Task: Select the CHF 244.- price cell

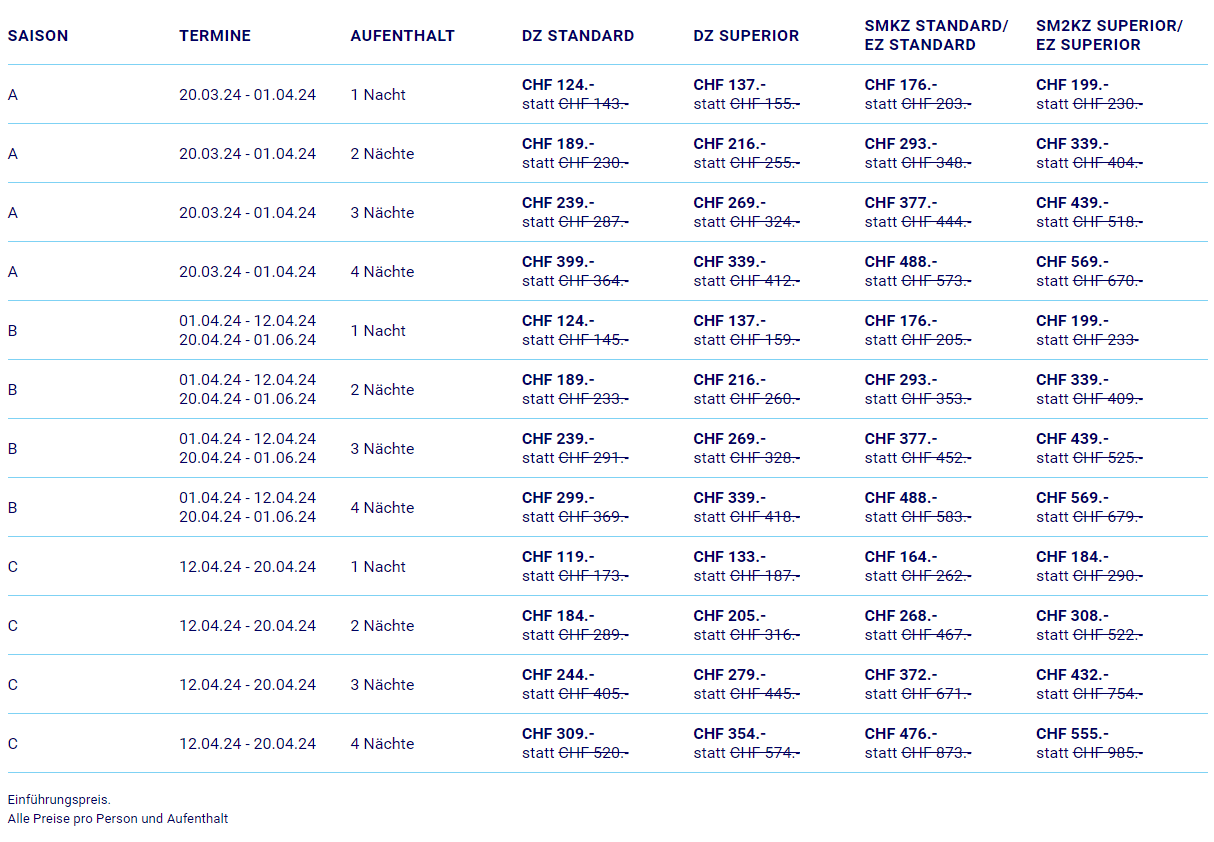Action: coord(558,675)
